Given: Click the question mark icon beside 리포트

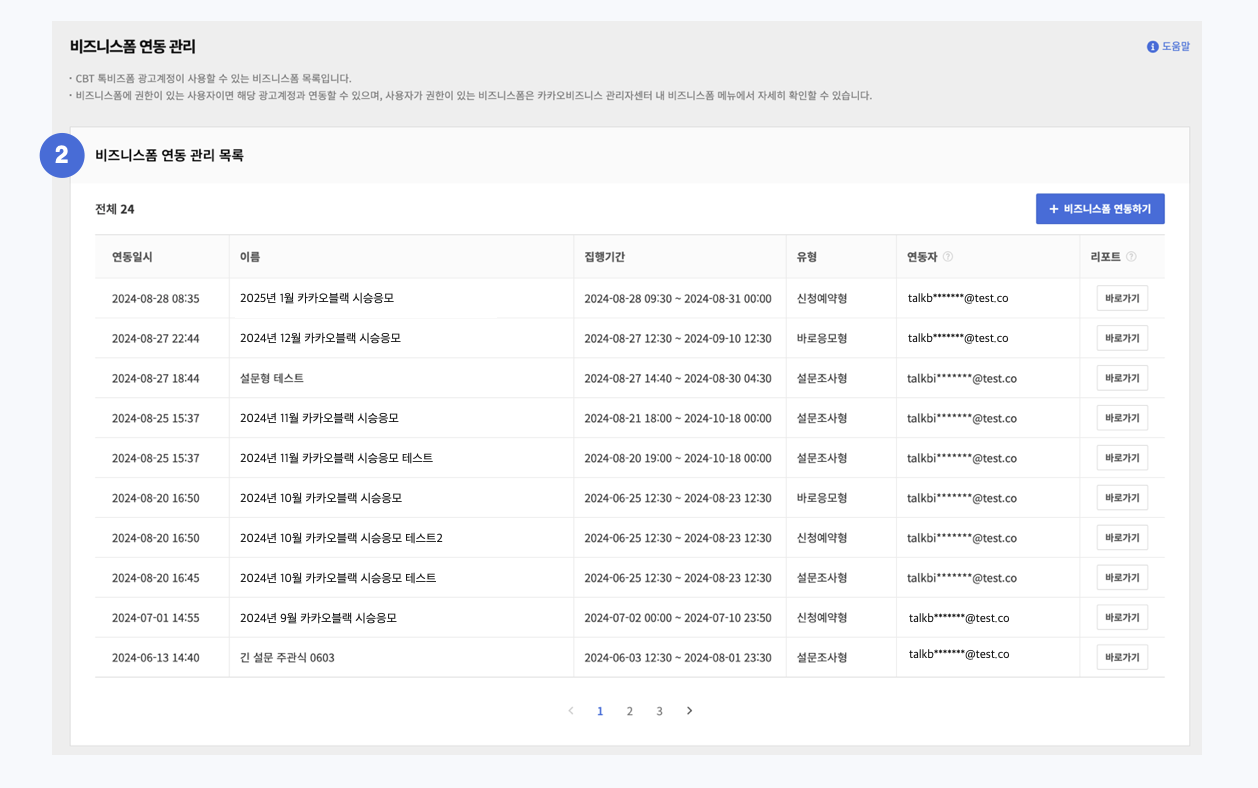Looking at the screenshot, I should pos(1131,257).
